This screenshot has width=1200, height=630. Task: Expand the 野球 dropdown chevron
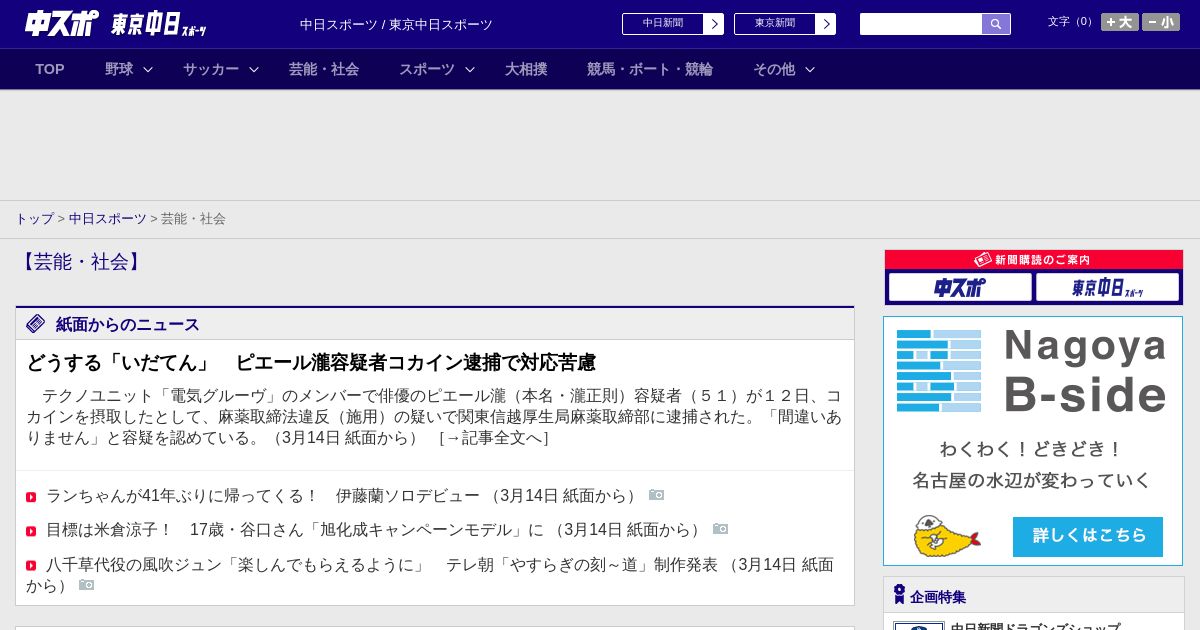148,69
